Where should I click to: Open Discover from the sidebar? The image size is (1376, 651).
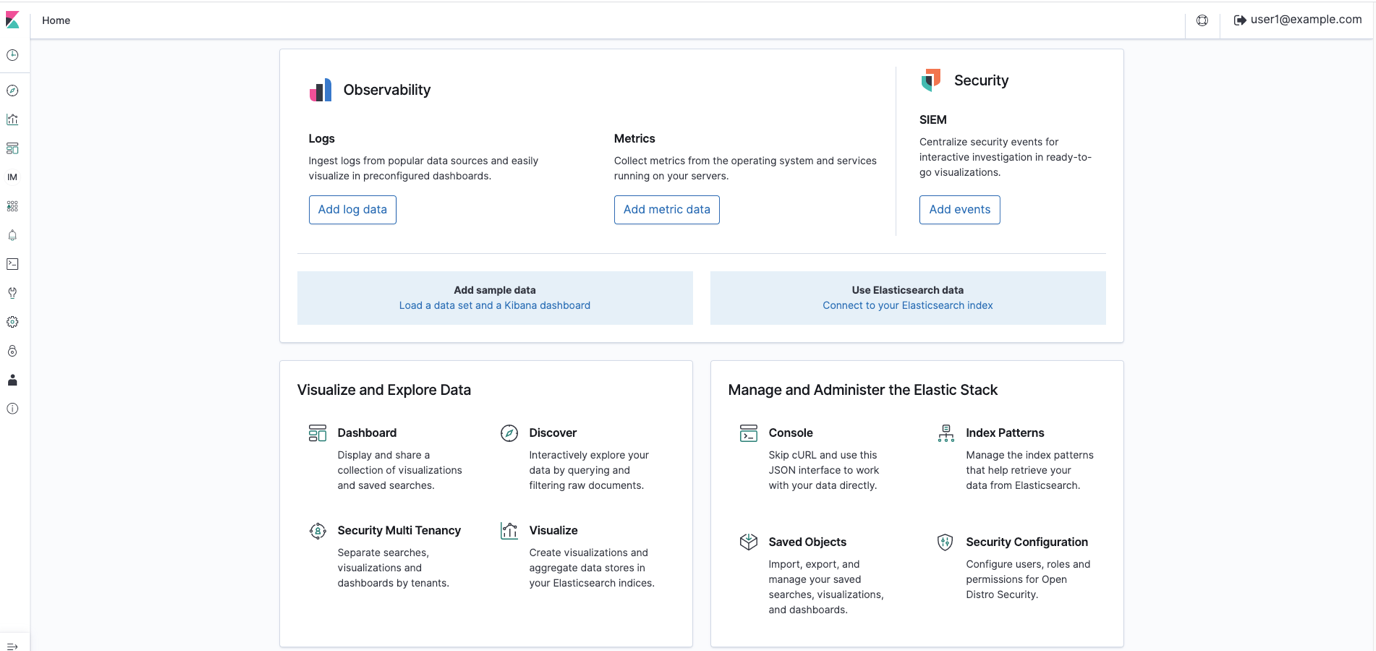click(13, 90)
